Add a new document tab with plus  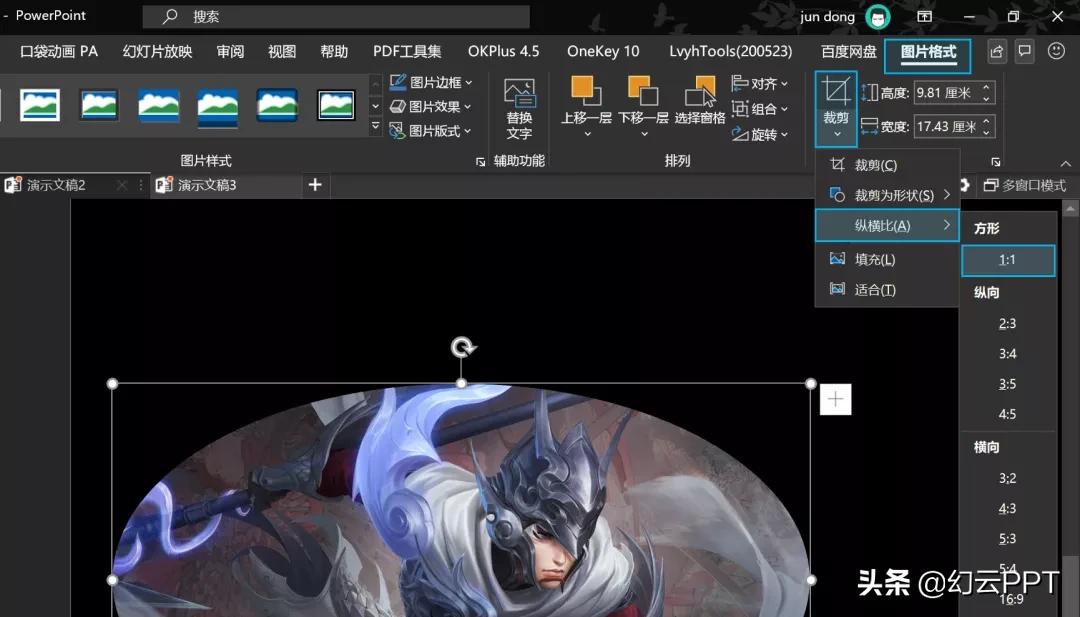[315, 185]
